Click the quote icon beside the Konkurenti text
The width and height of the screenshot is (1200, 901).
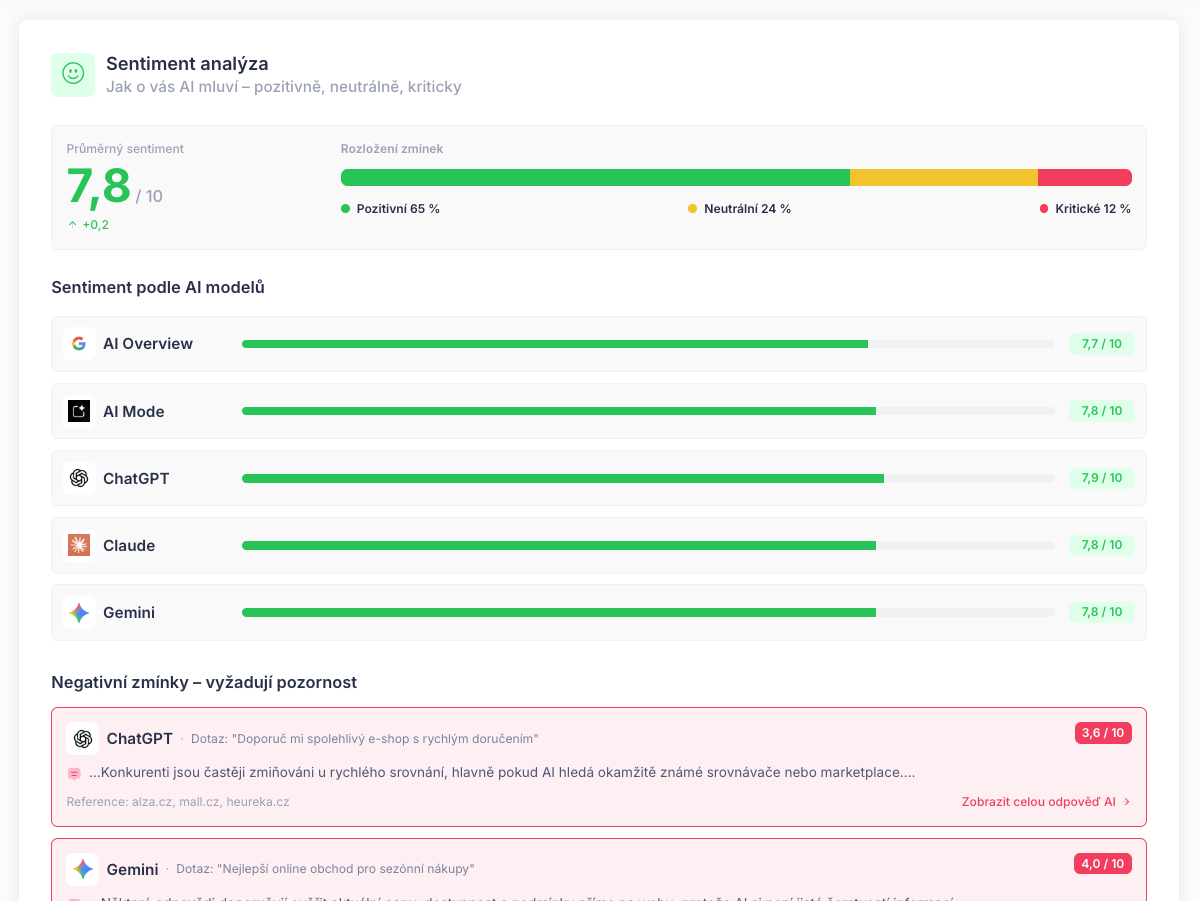[x=74, y=773]
